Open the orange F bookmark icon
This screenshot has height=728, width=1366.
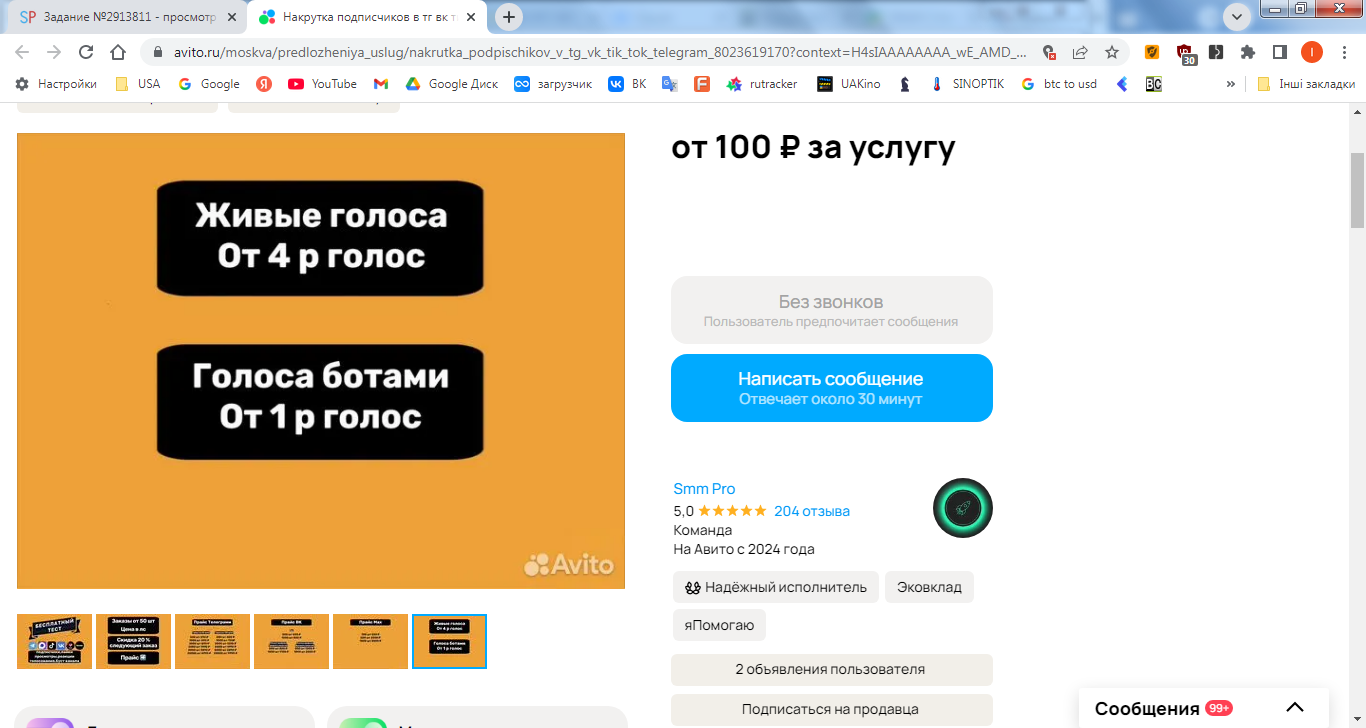[702, 84]
